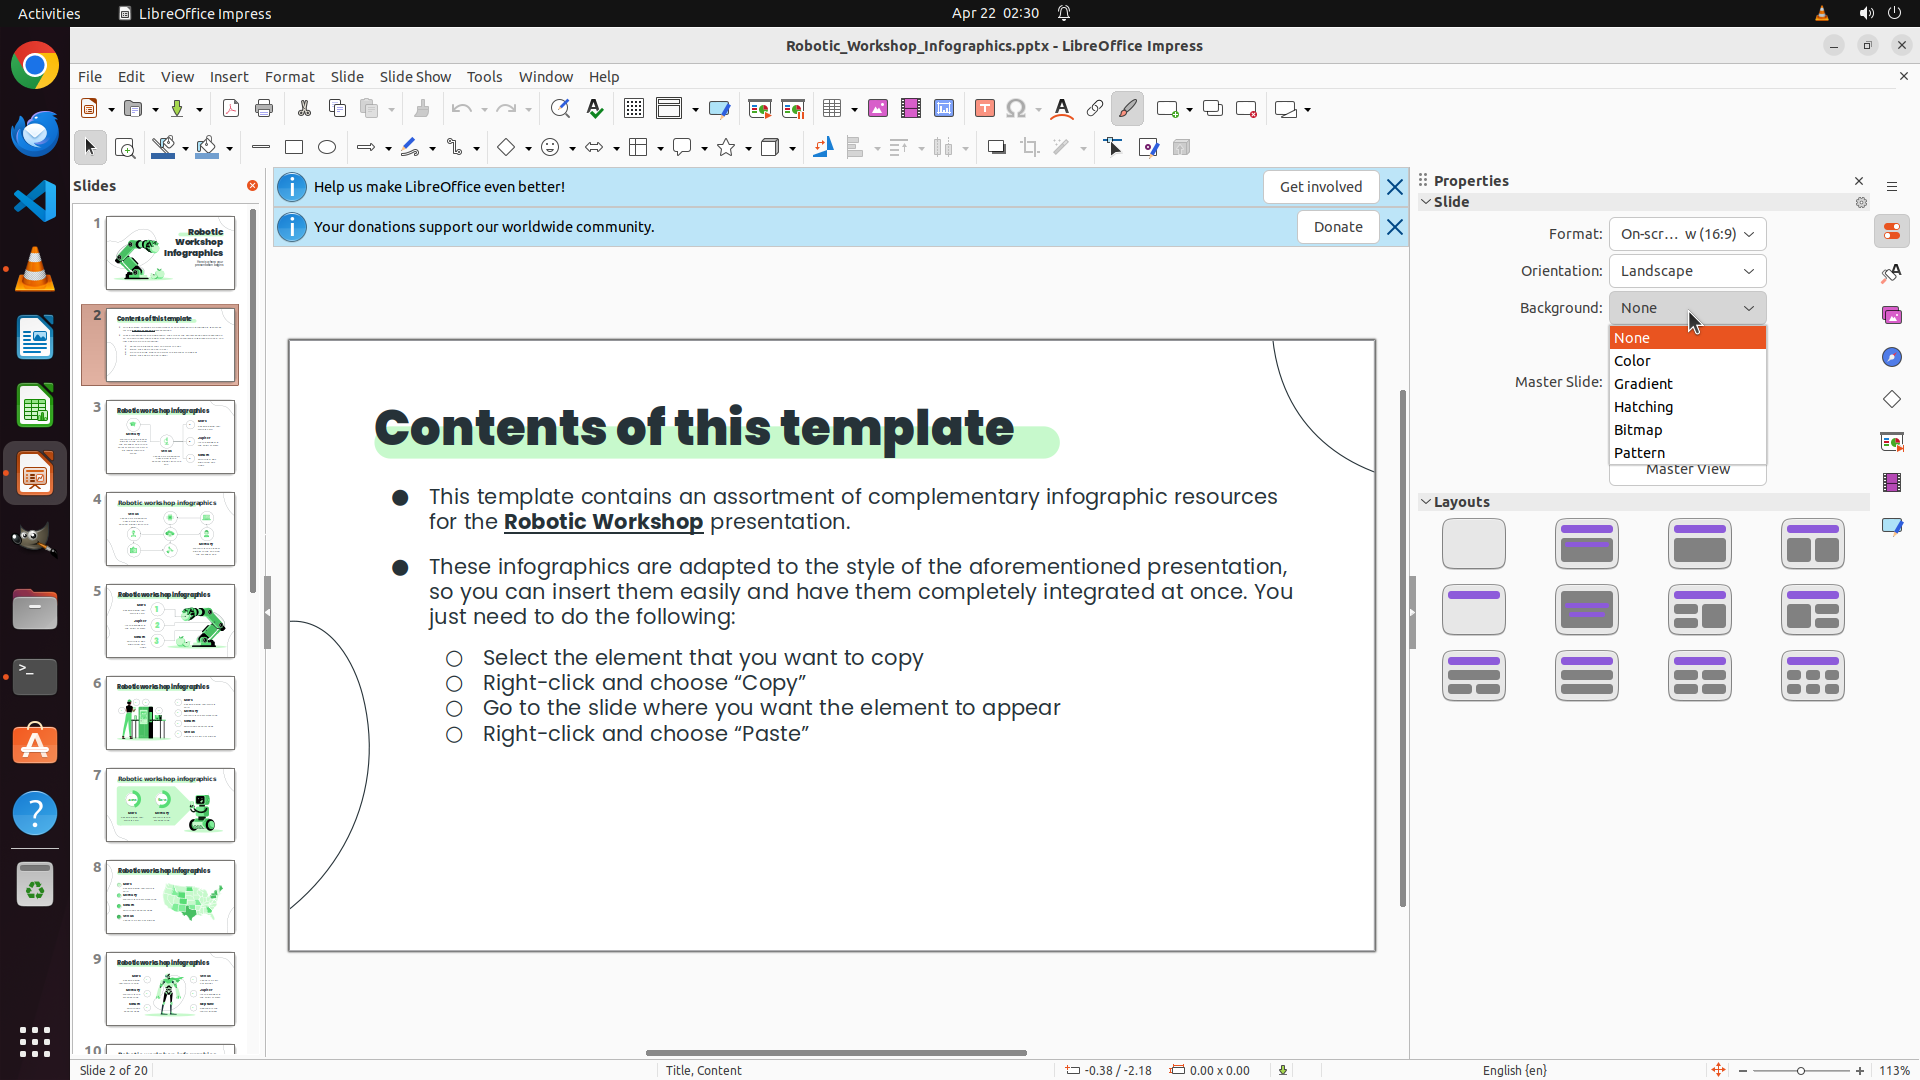
Task: Click the Get involved button
Action: 1320,187
